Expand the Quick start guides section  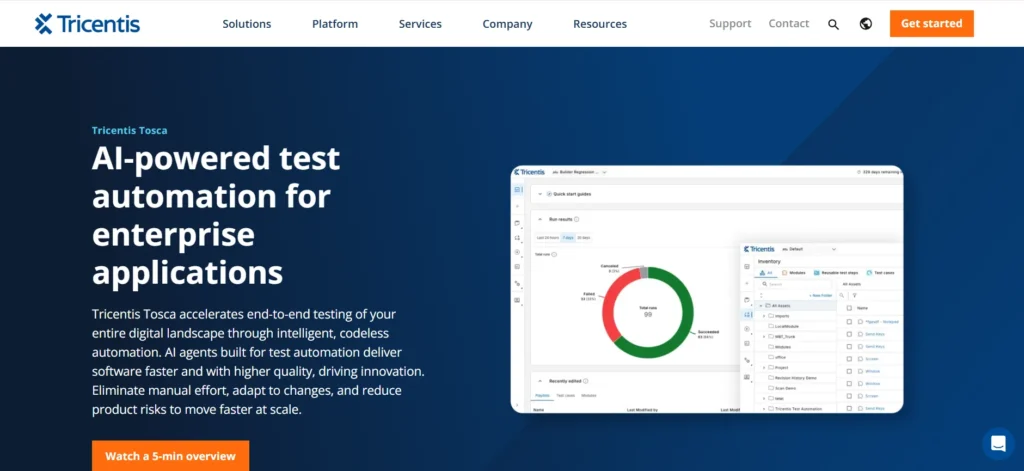[x=540, y=194]
